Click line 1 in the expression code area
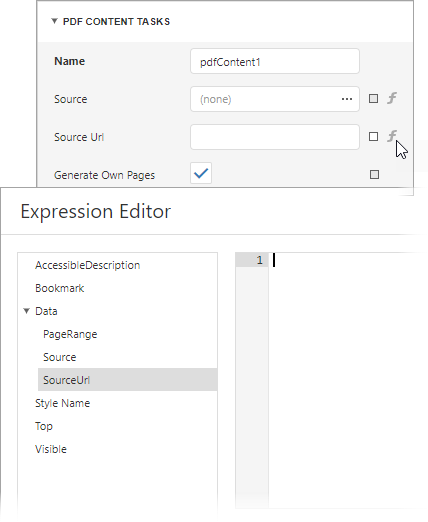428x522 pixels. tap(347, 260)
